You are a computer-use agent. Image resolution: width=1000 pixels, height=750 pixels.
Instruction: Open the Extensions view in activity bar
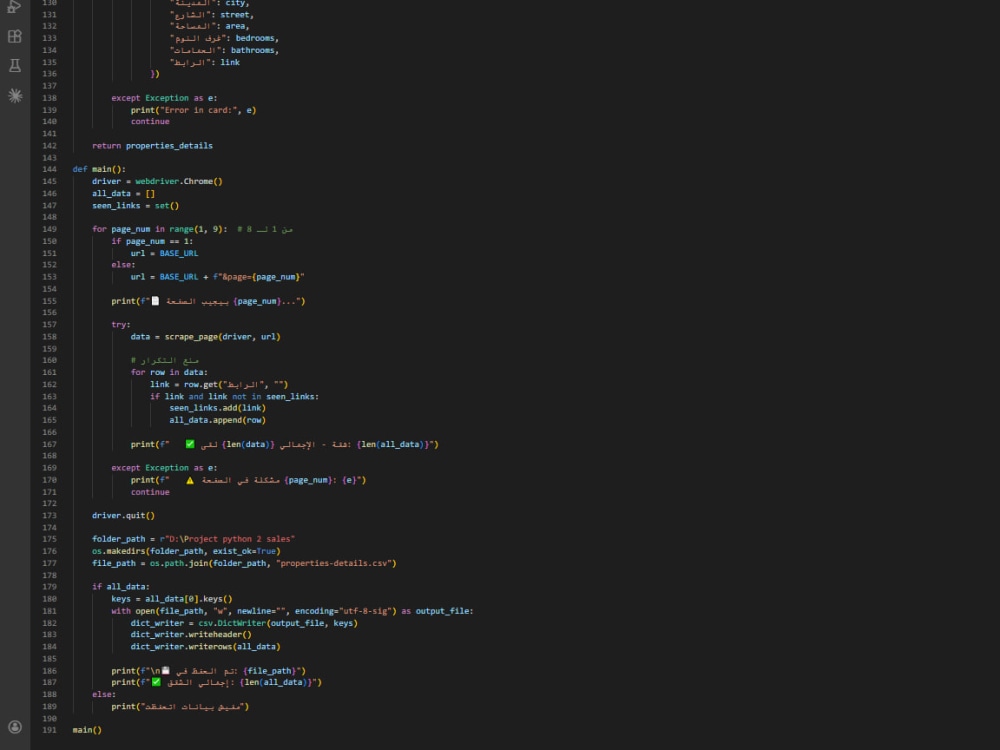15,36
